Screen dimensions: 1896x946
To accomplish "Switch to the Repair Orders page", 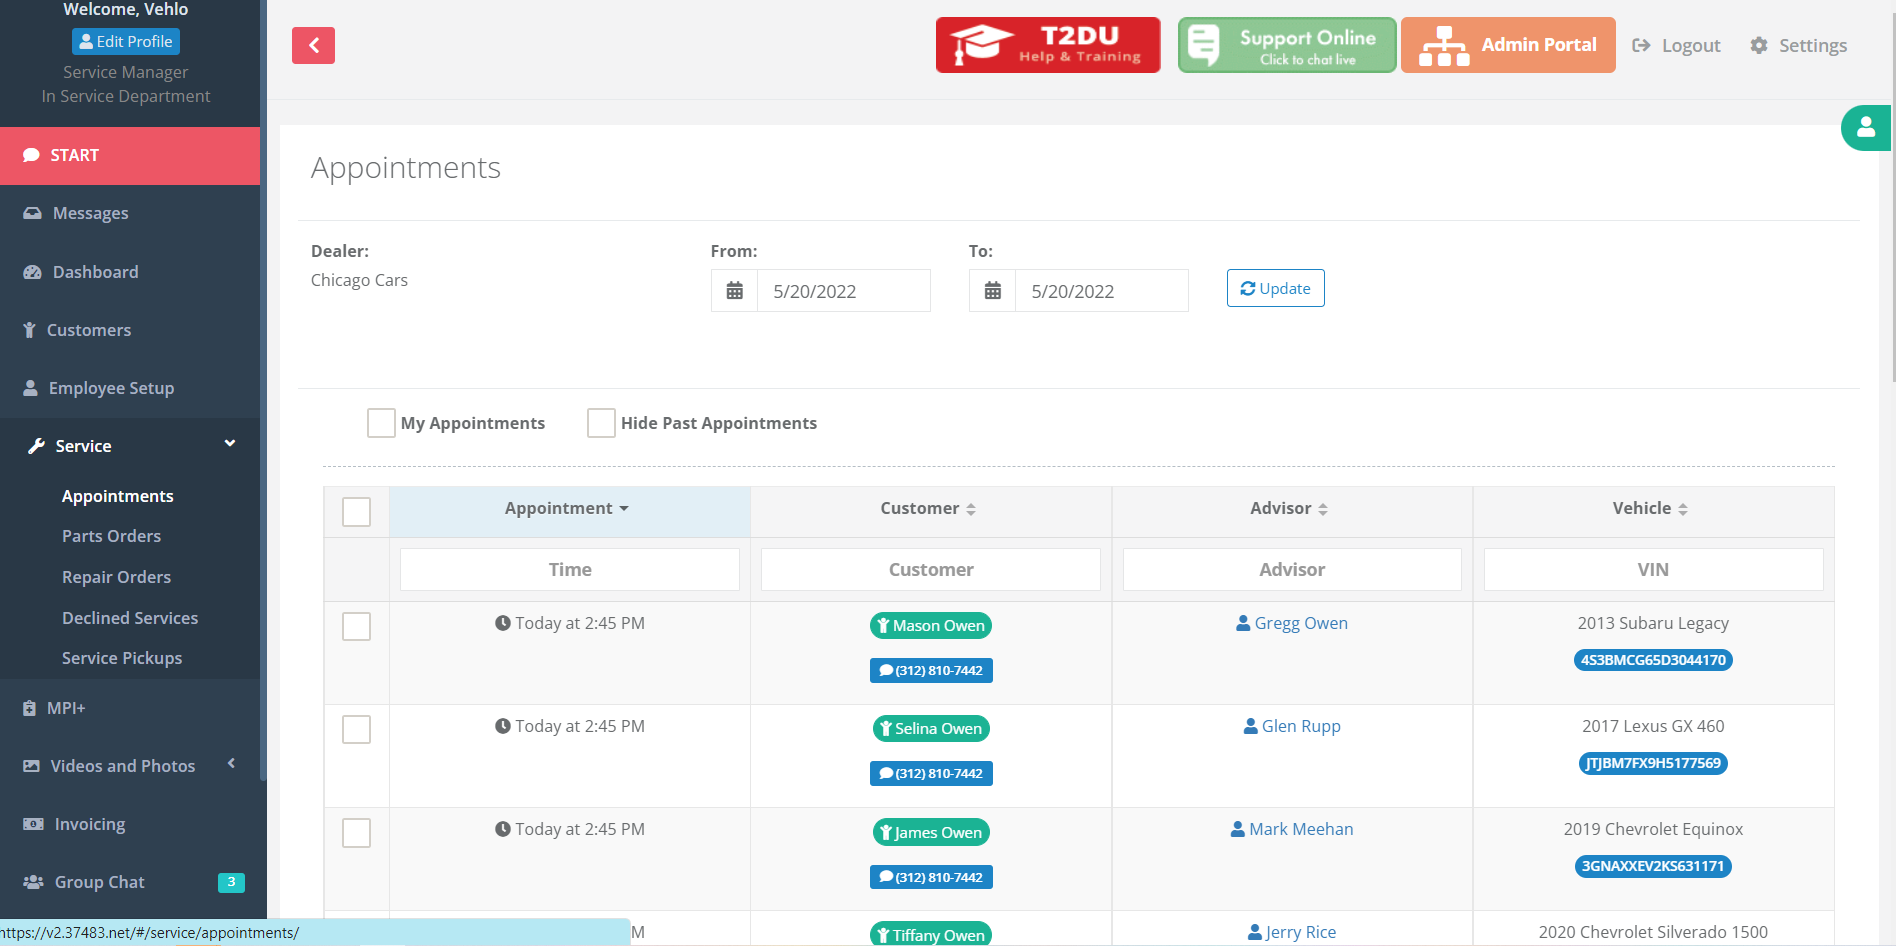I will click(116, 576).
